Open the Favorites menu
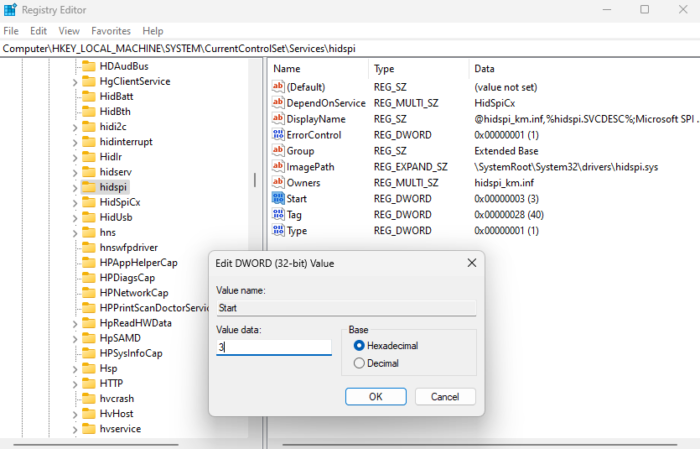 pos(111,31)
